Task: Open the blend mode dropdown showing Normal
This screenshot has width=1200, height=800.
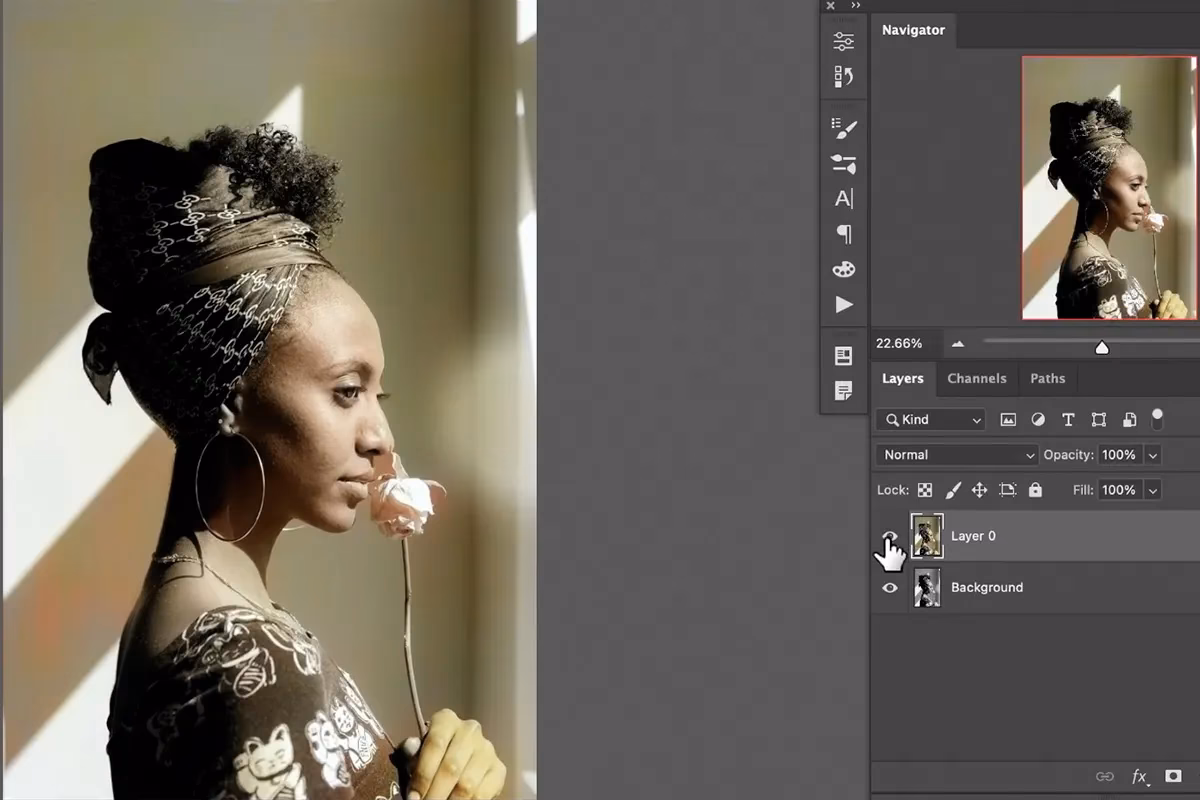Action: coord(955,454)
